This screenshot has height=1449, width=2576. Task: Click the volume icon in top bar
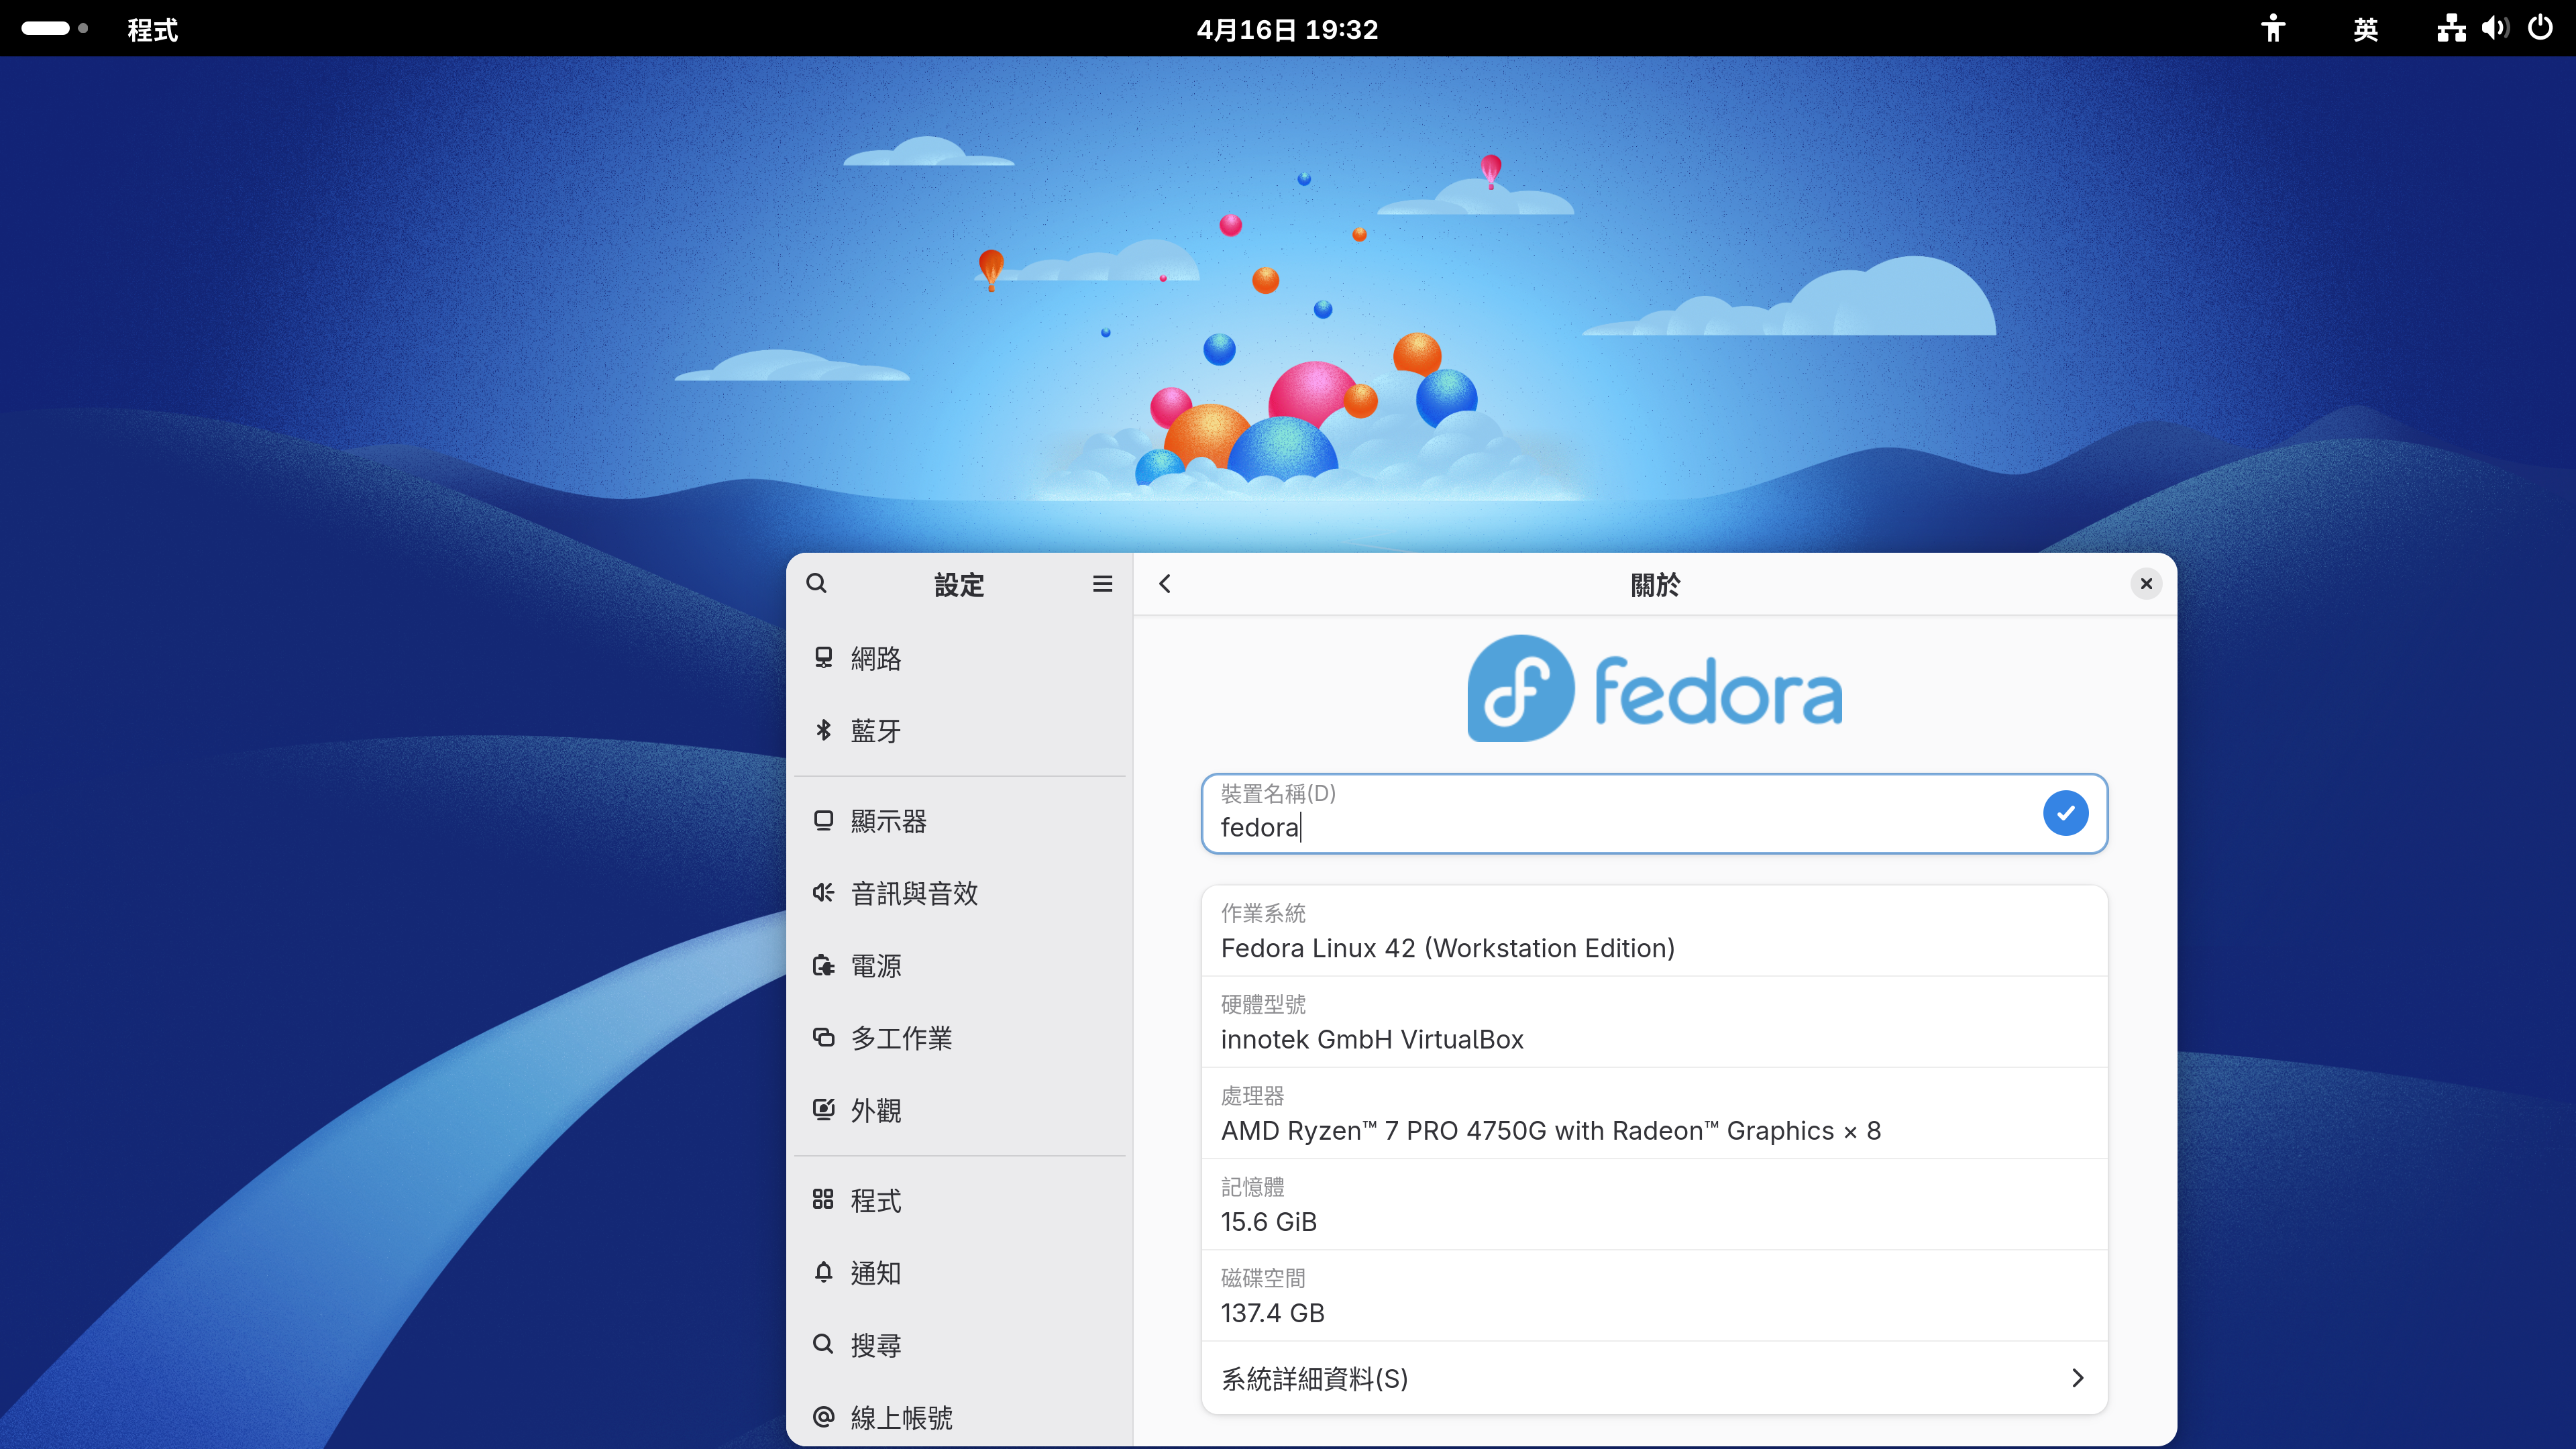point(2494,28)
